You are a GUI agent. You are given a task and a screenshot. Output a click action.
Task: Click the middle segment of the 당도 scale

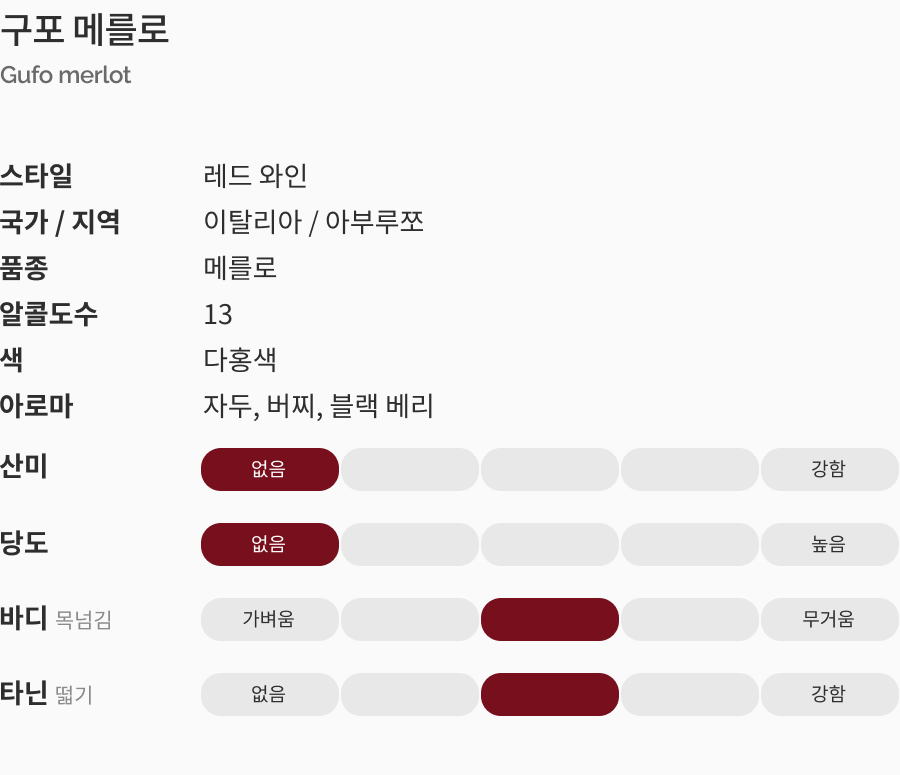(550, 544)
